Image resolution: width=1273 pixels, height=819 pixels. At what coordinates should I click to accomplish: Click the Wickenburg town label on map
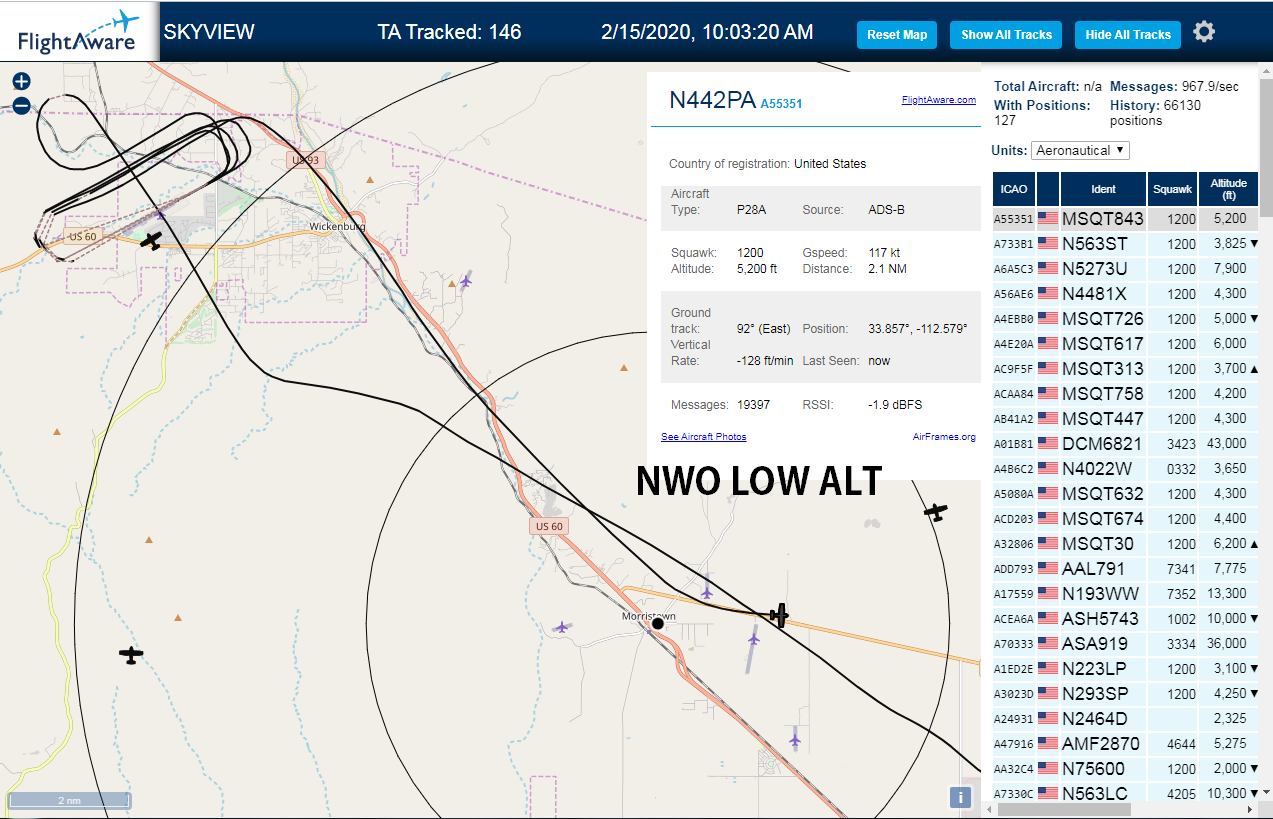[x=337, y=227]
